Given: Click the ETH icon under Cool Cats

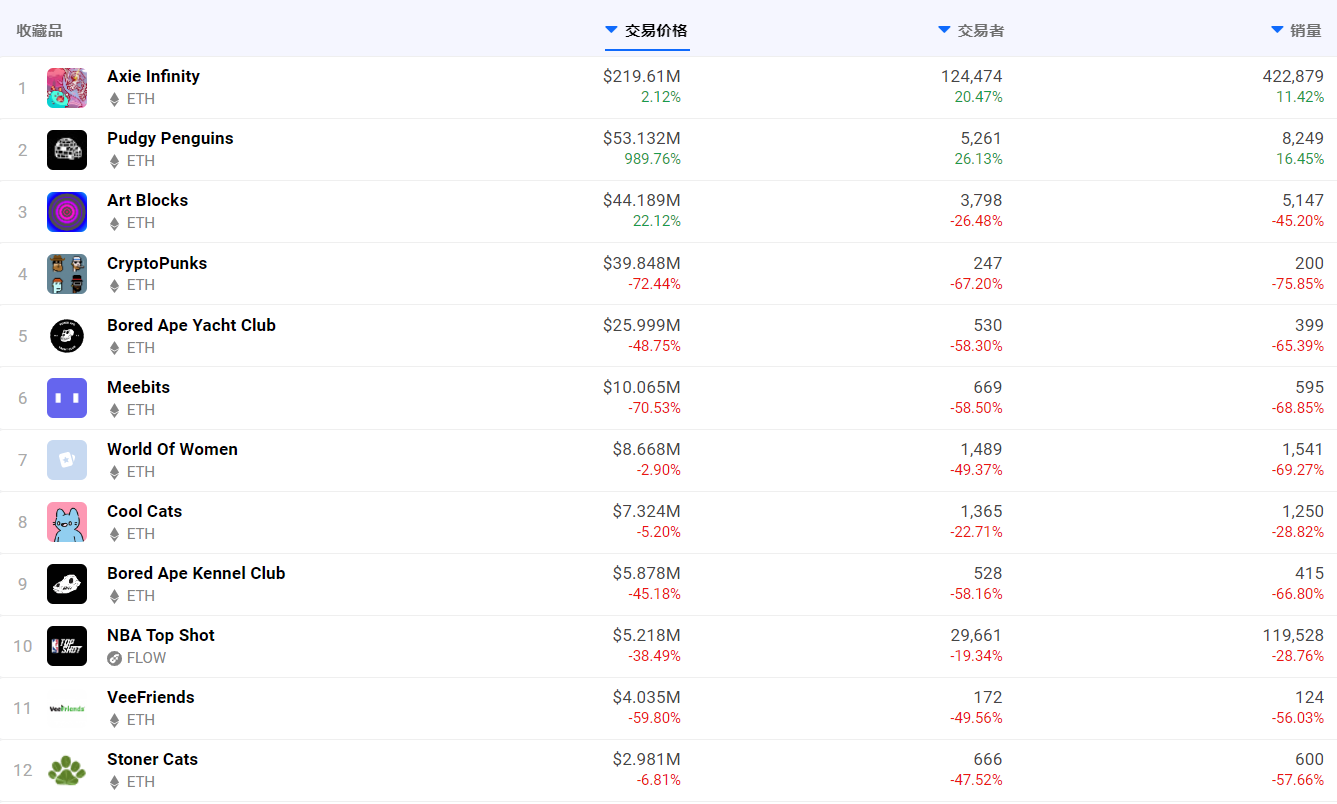Looking at the screenshot, I should pyautogui.click(x=114, y=534).
